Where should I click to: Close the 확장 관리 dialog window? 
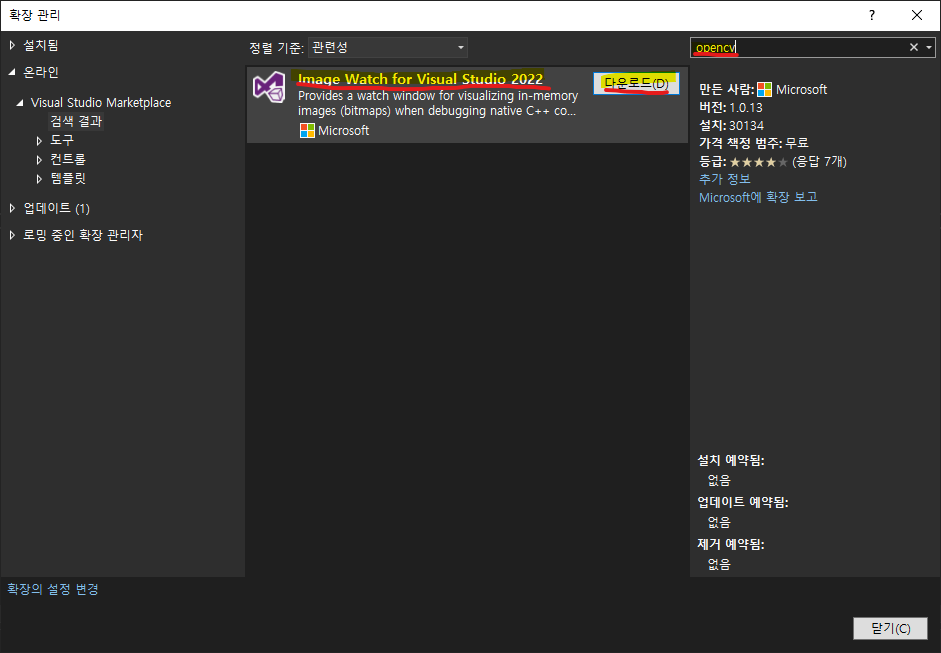[916, 16]
